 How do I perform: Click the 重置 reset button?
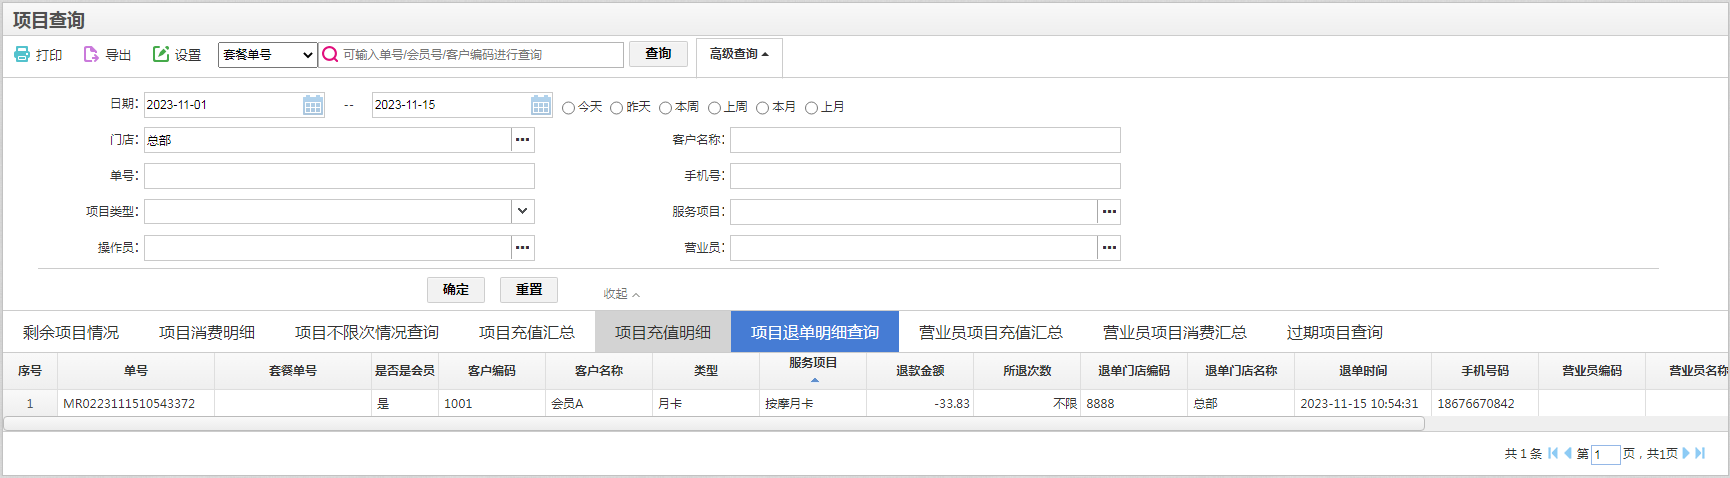[529, 290]
